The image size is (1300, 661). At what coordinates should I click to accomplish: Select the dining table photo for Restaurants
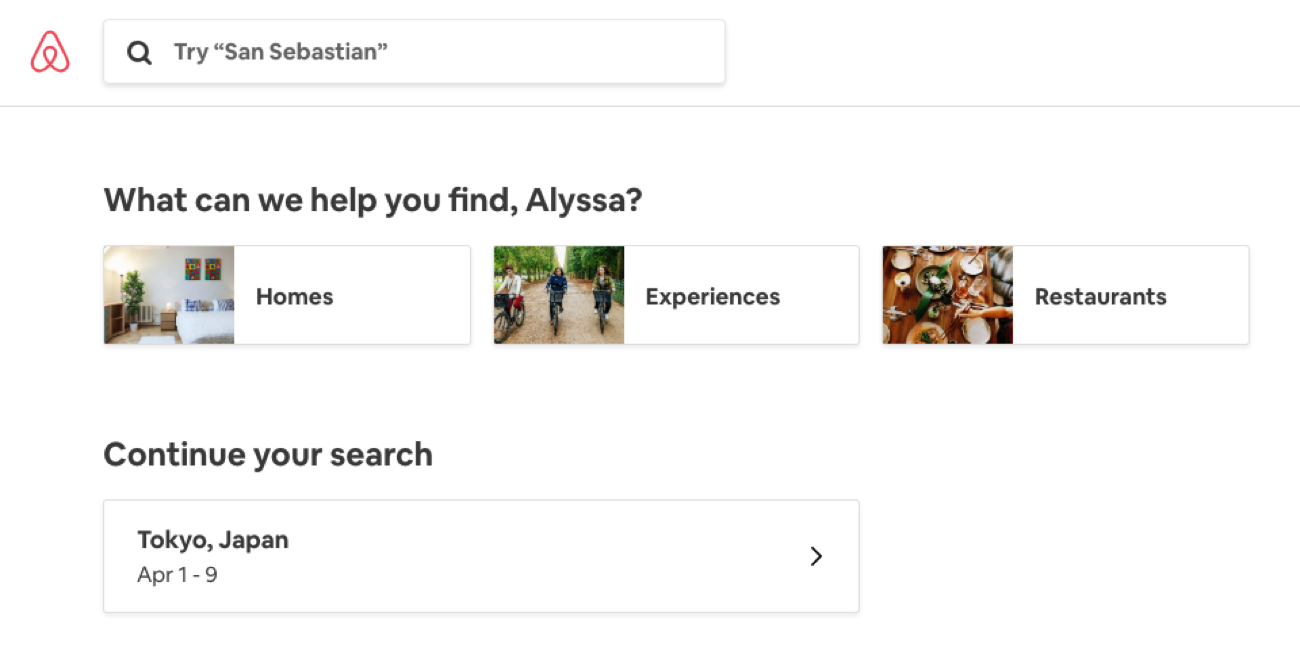click(948, 295)
